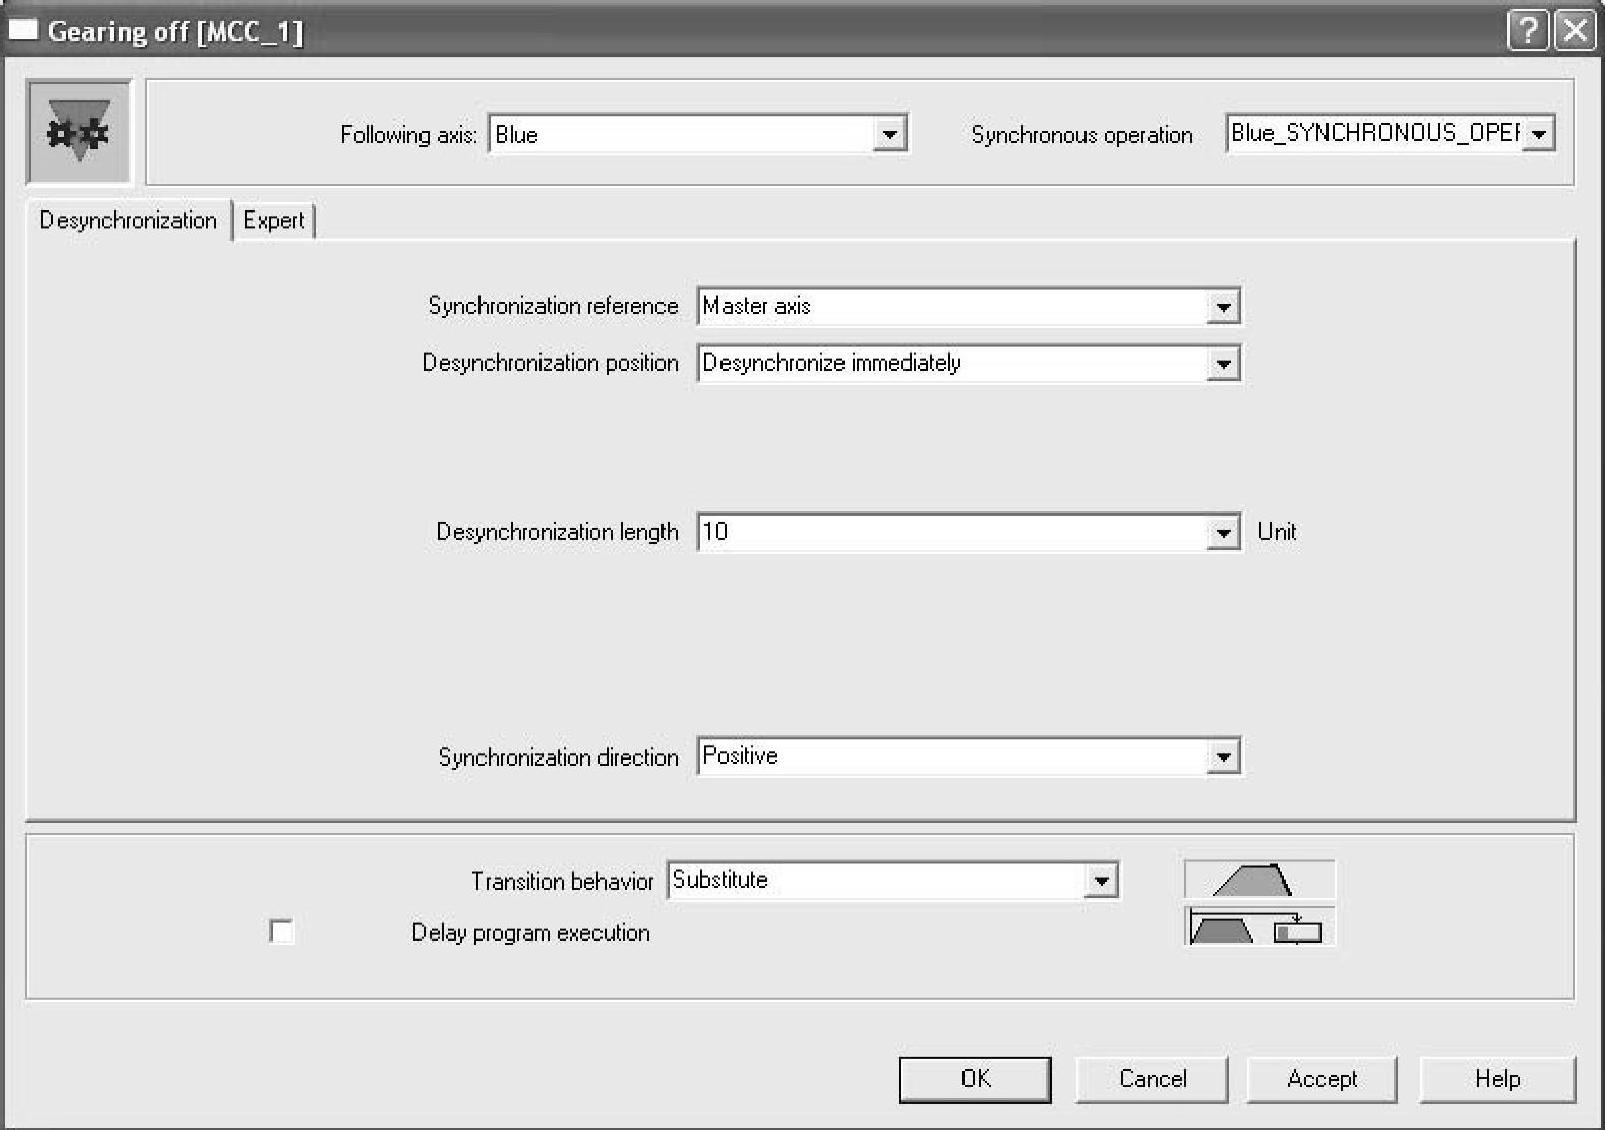Click the Desynchronization length value field
The width and height of the screenshot is (1605, 1130).
point(950,532)
